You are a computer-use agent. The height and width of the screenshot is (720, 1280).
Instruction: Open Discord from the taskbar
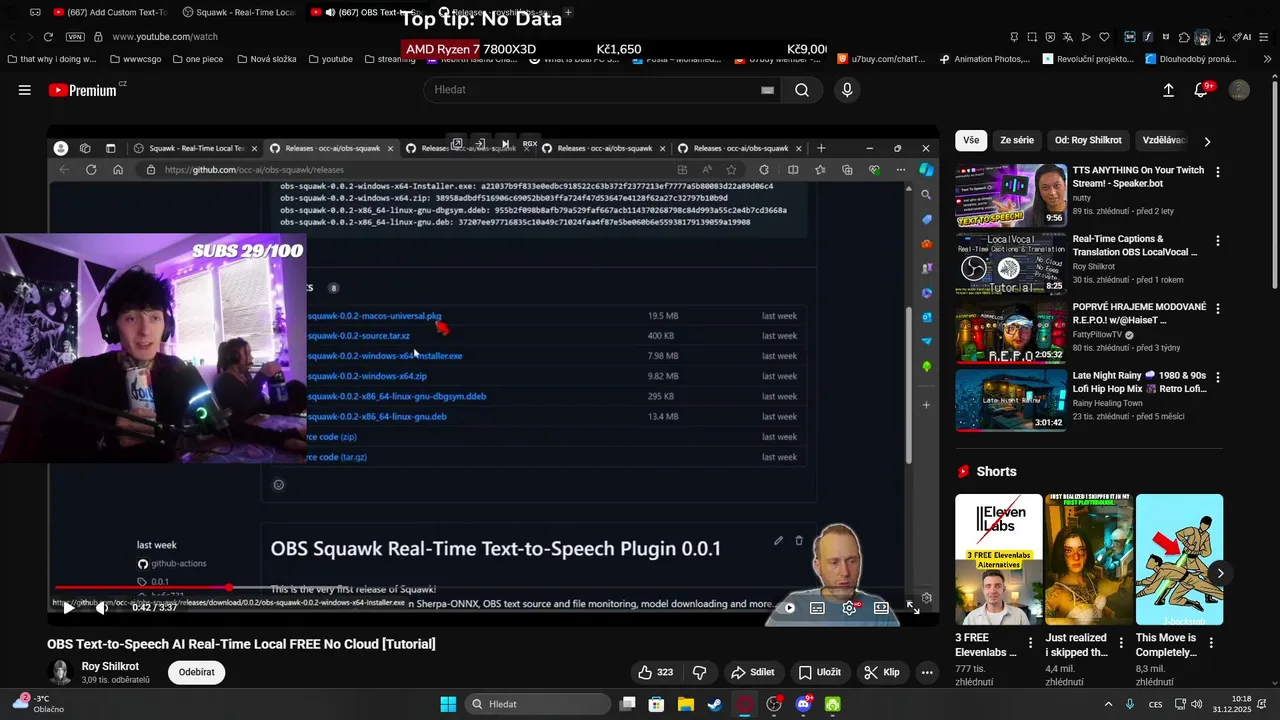tap(803, 704)
